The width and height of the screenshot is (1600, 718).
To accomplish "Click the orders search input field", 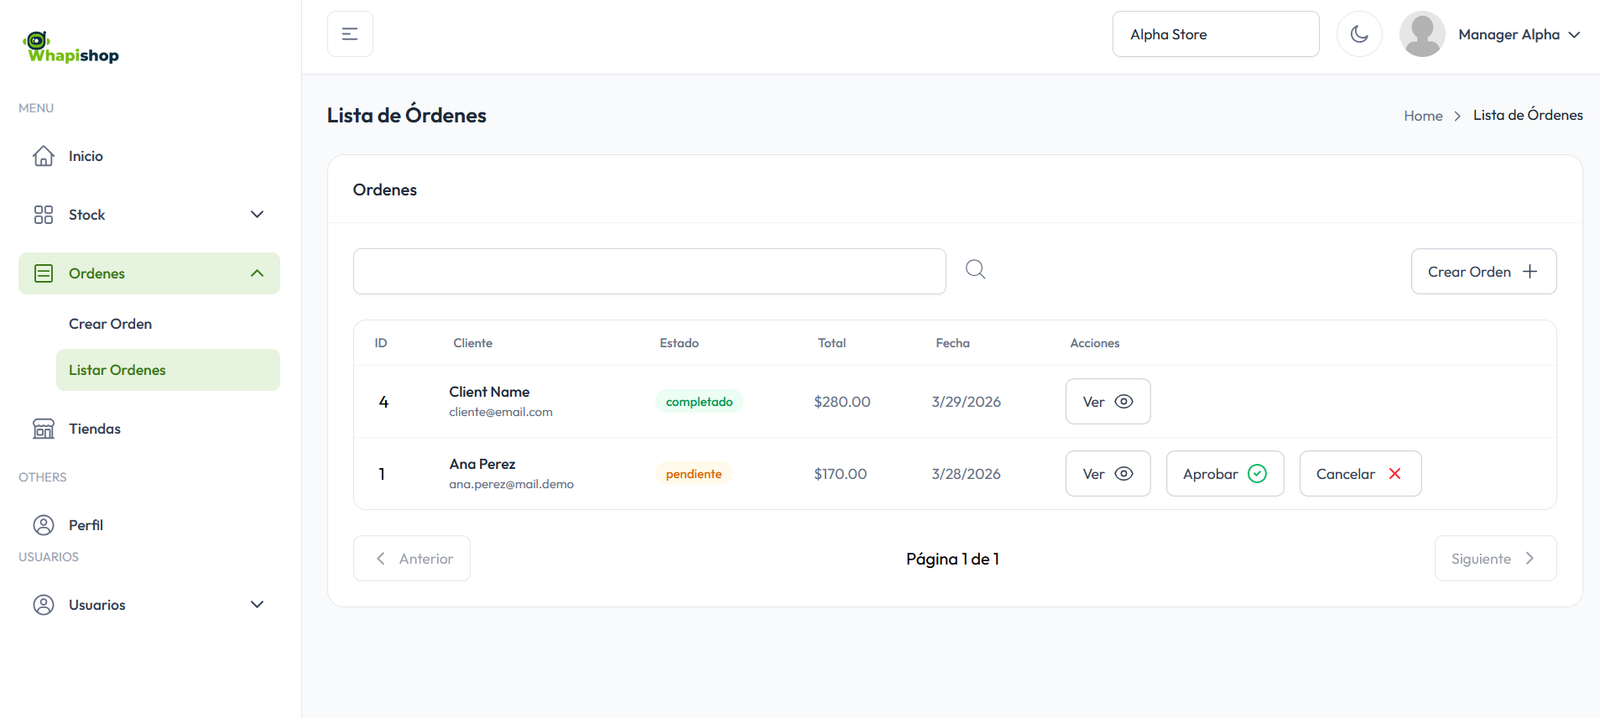I will point(649,272).
